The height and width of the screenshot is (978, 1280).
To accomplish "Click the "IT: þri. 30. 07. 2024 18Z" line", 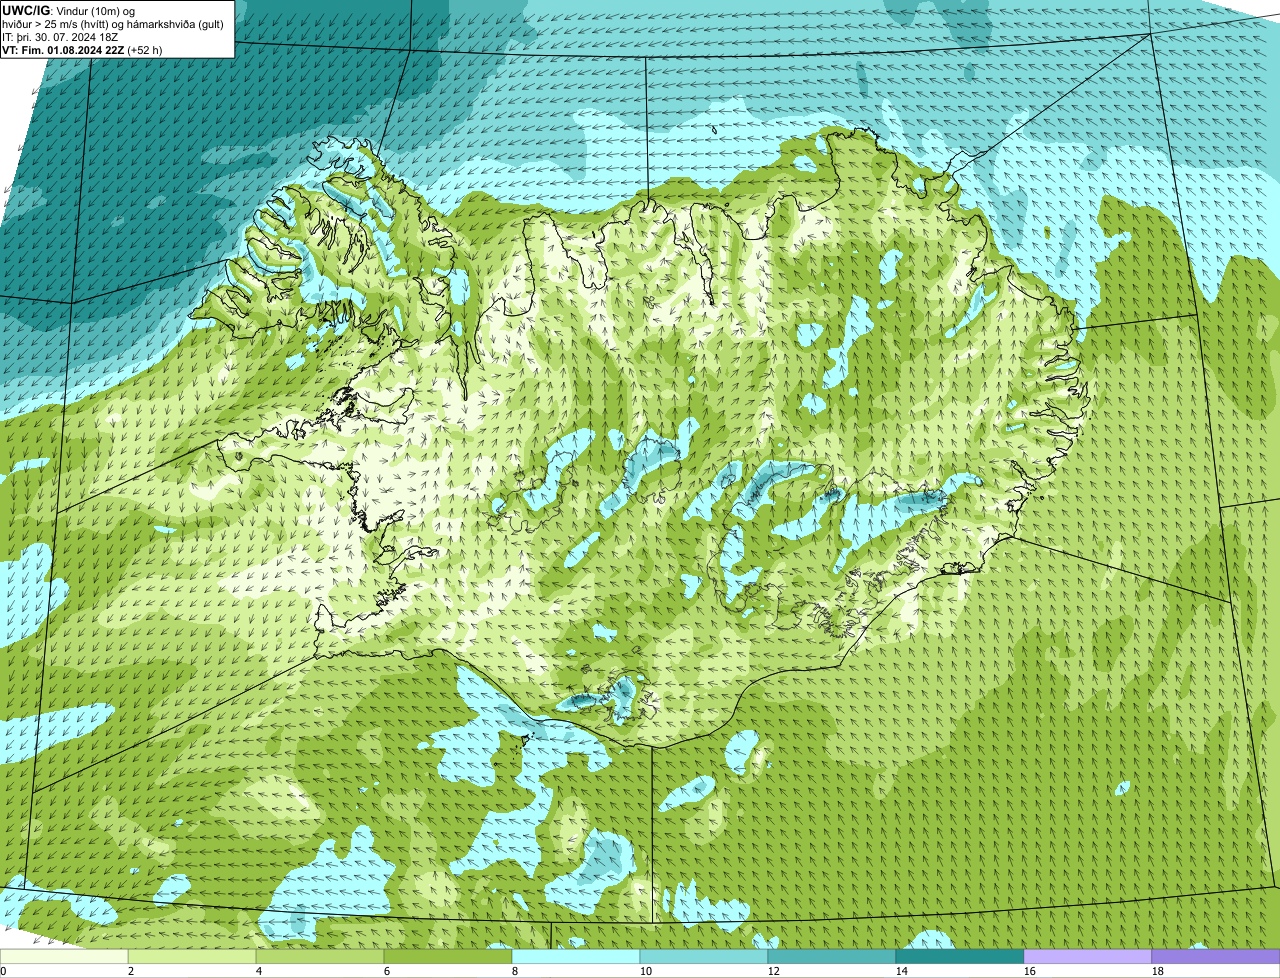I will point(60,37).
